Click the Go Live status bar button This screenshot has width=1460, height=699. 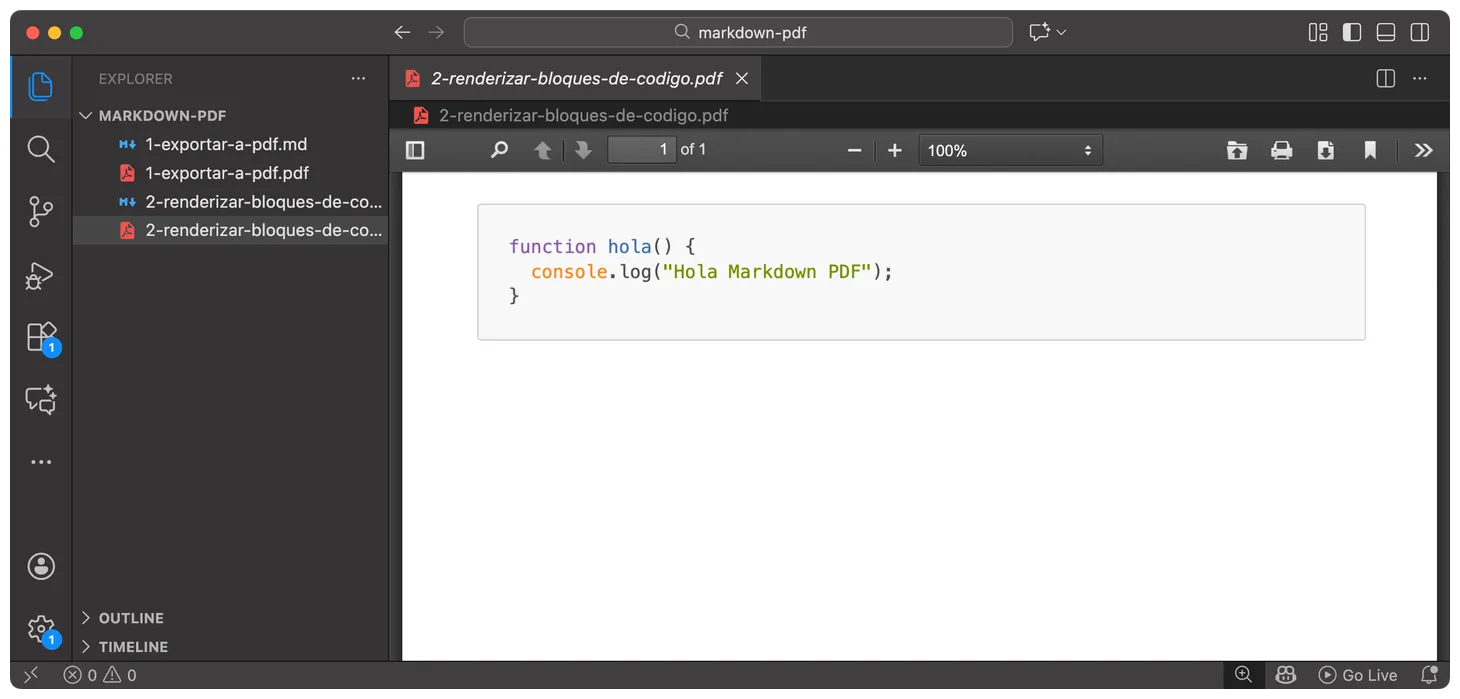[x=1358, y=675]
